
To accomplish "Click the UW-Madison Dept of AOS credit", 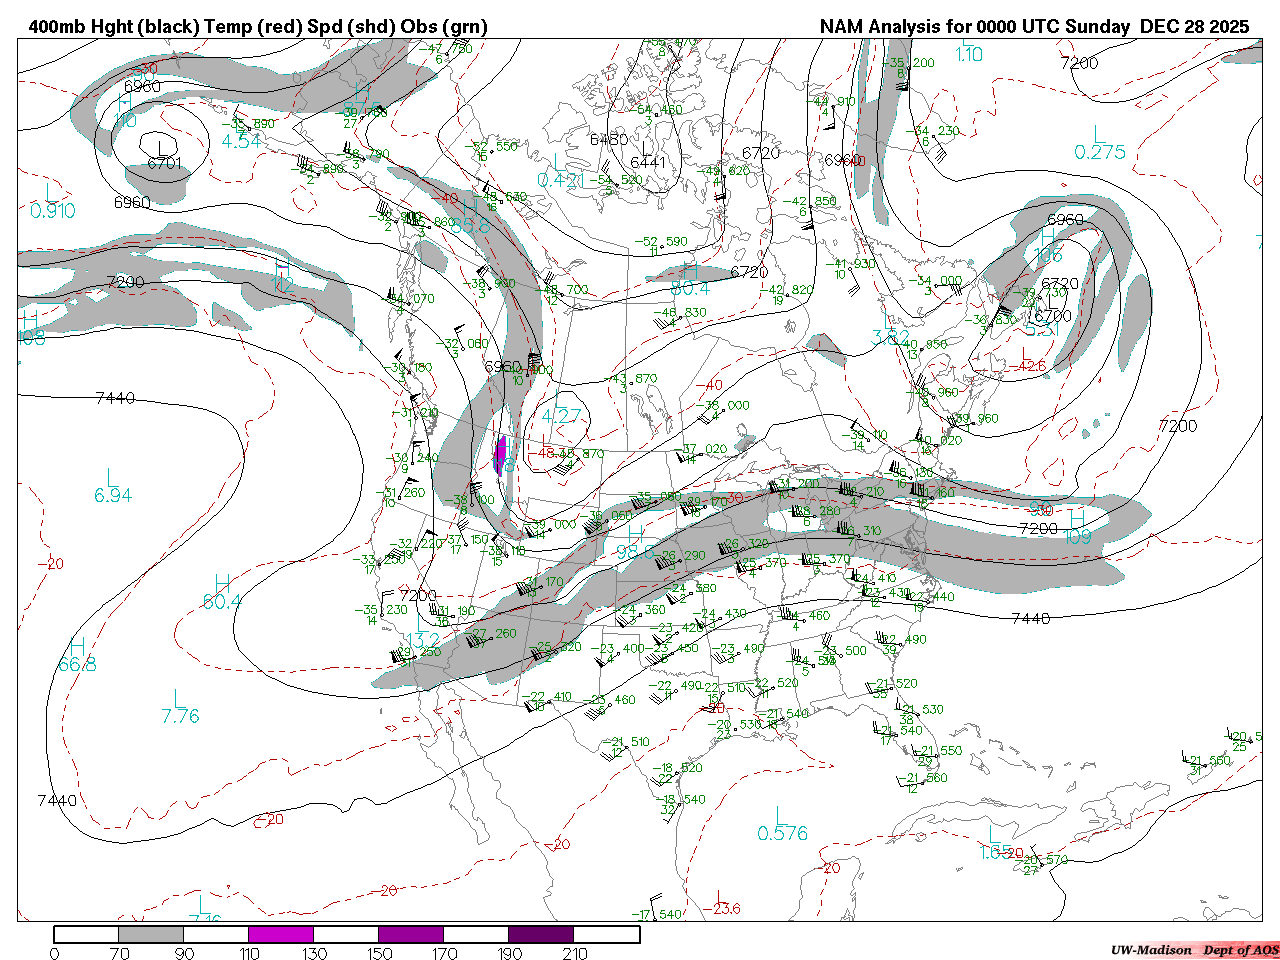I will 1194,950.
